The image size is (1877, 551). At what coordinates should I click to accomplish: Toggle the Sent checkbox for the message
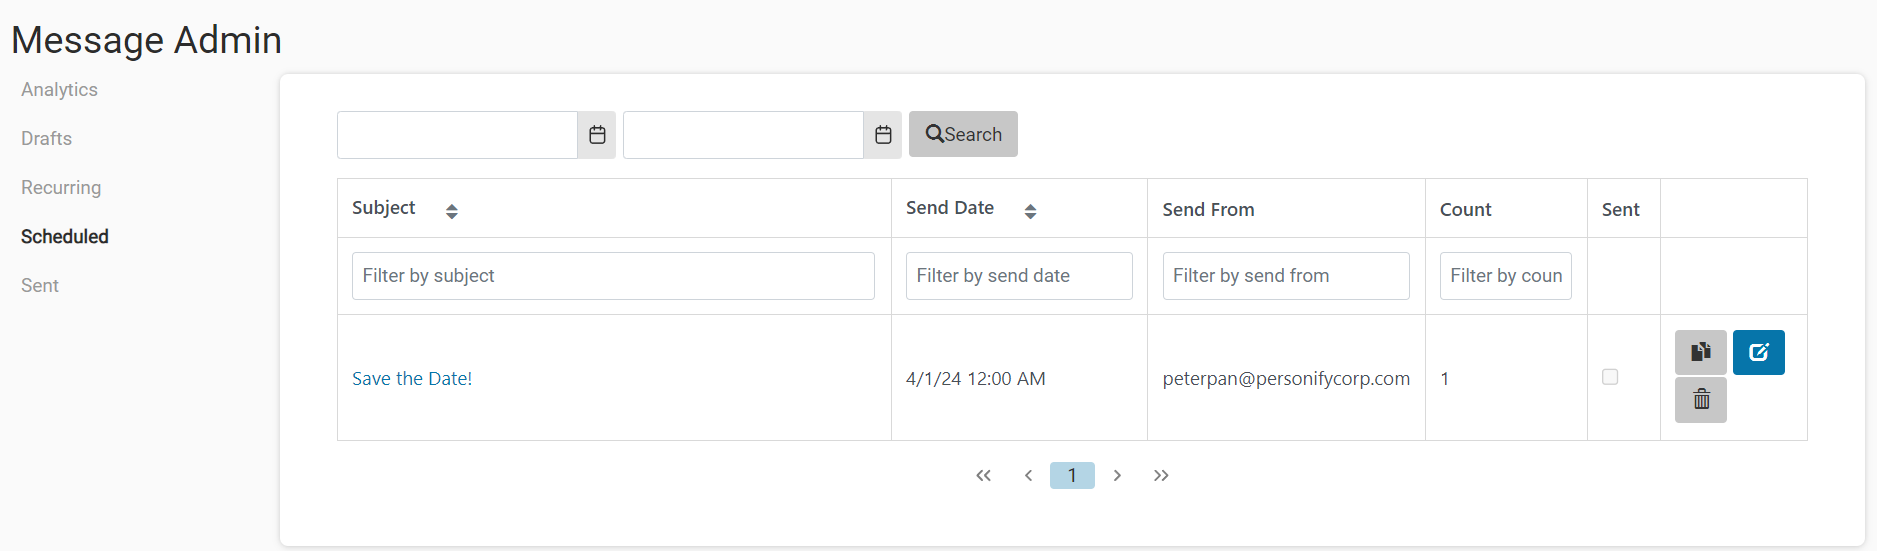pos(1610,377)
